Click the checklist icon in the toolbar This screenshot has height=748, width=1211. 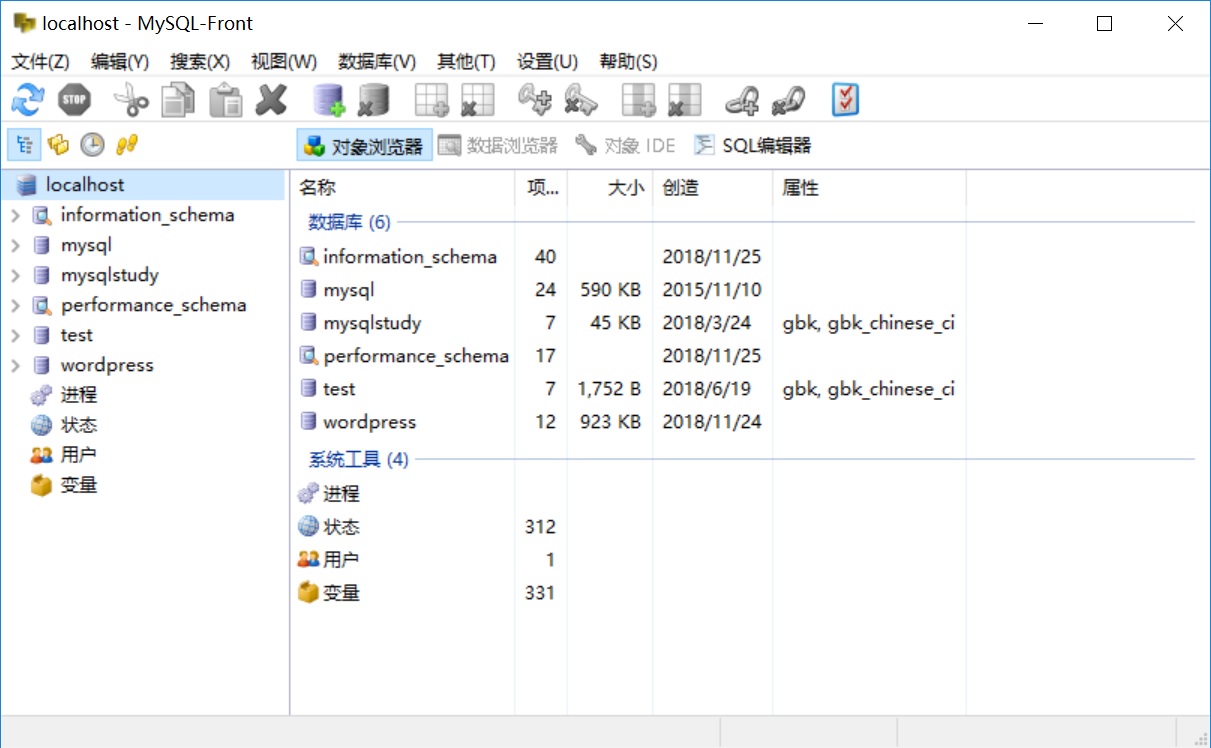[x=846, y=100]
